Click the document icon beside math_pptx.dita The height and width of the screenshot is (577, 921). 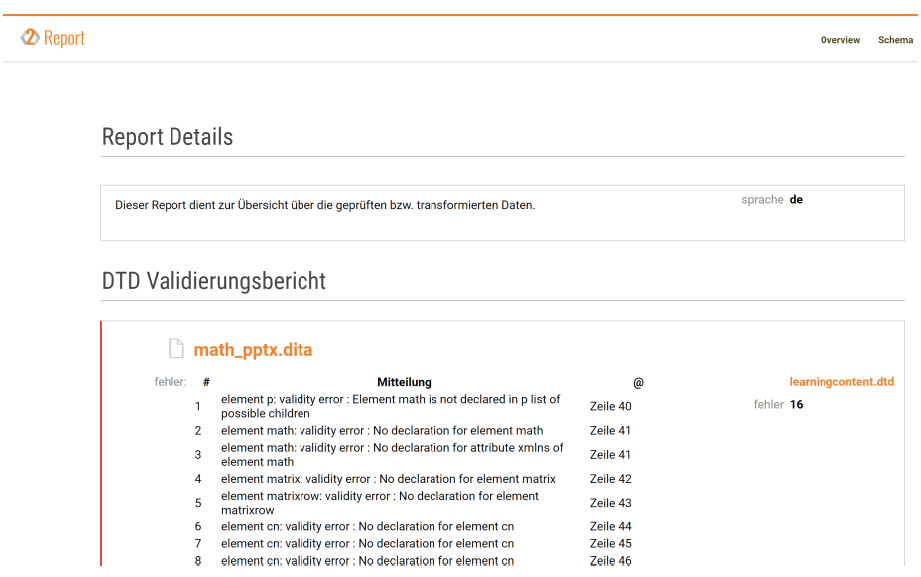coord(176,348)
